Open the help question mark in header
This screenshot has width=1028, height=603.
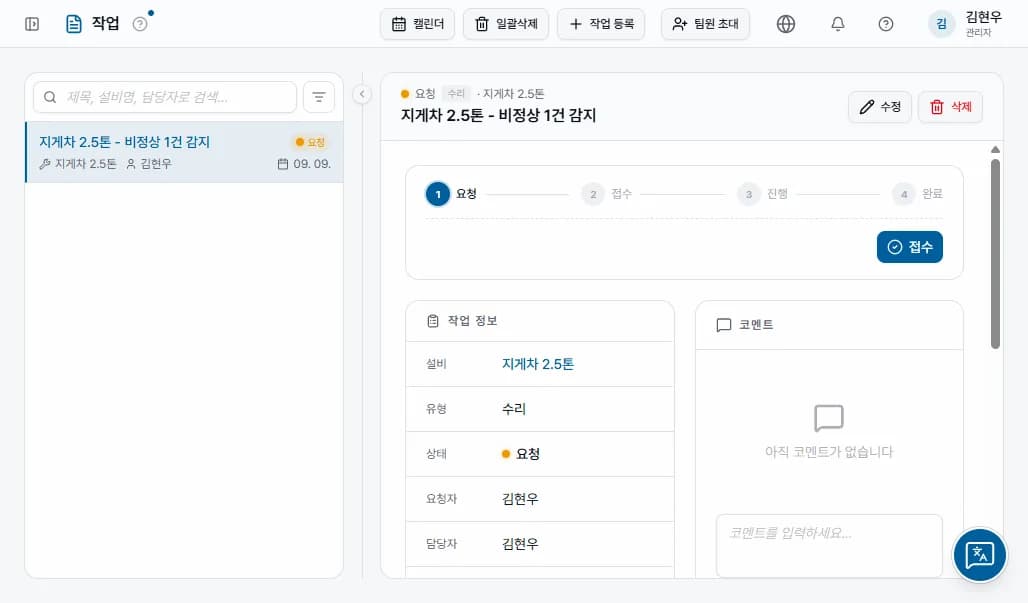pos(886,24)
